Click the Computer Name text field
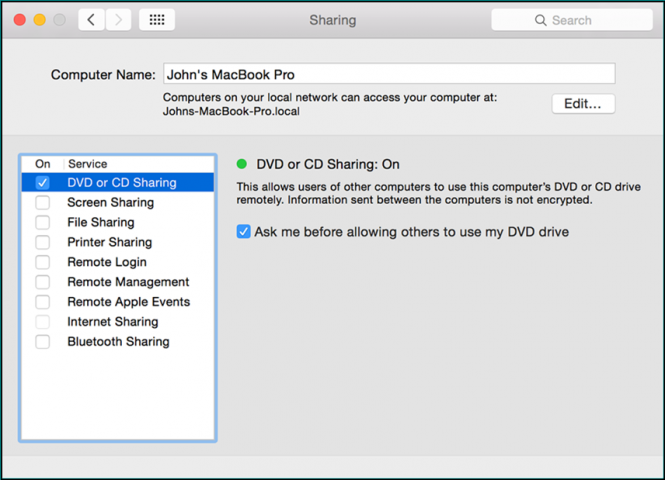 coord(388,74)
